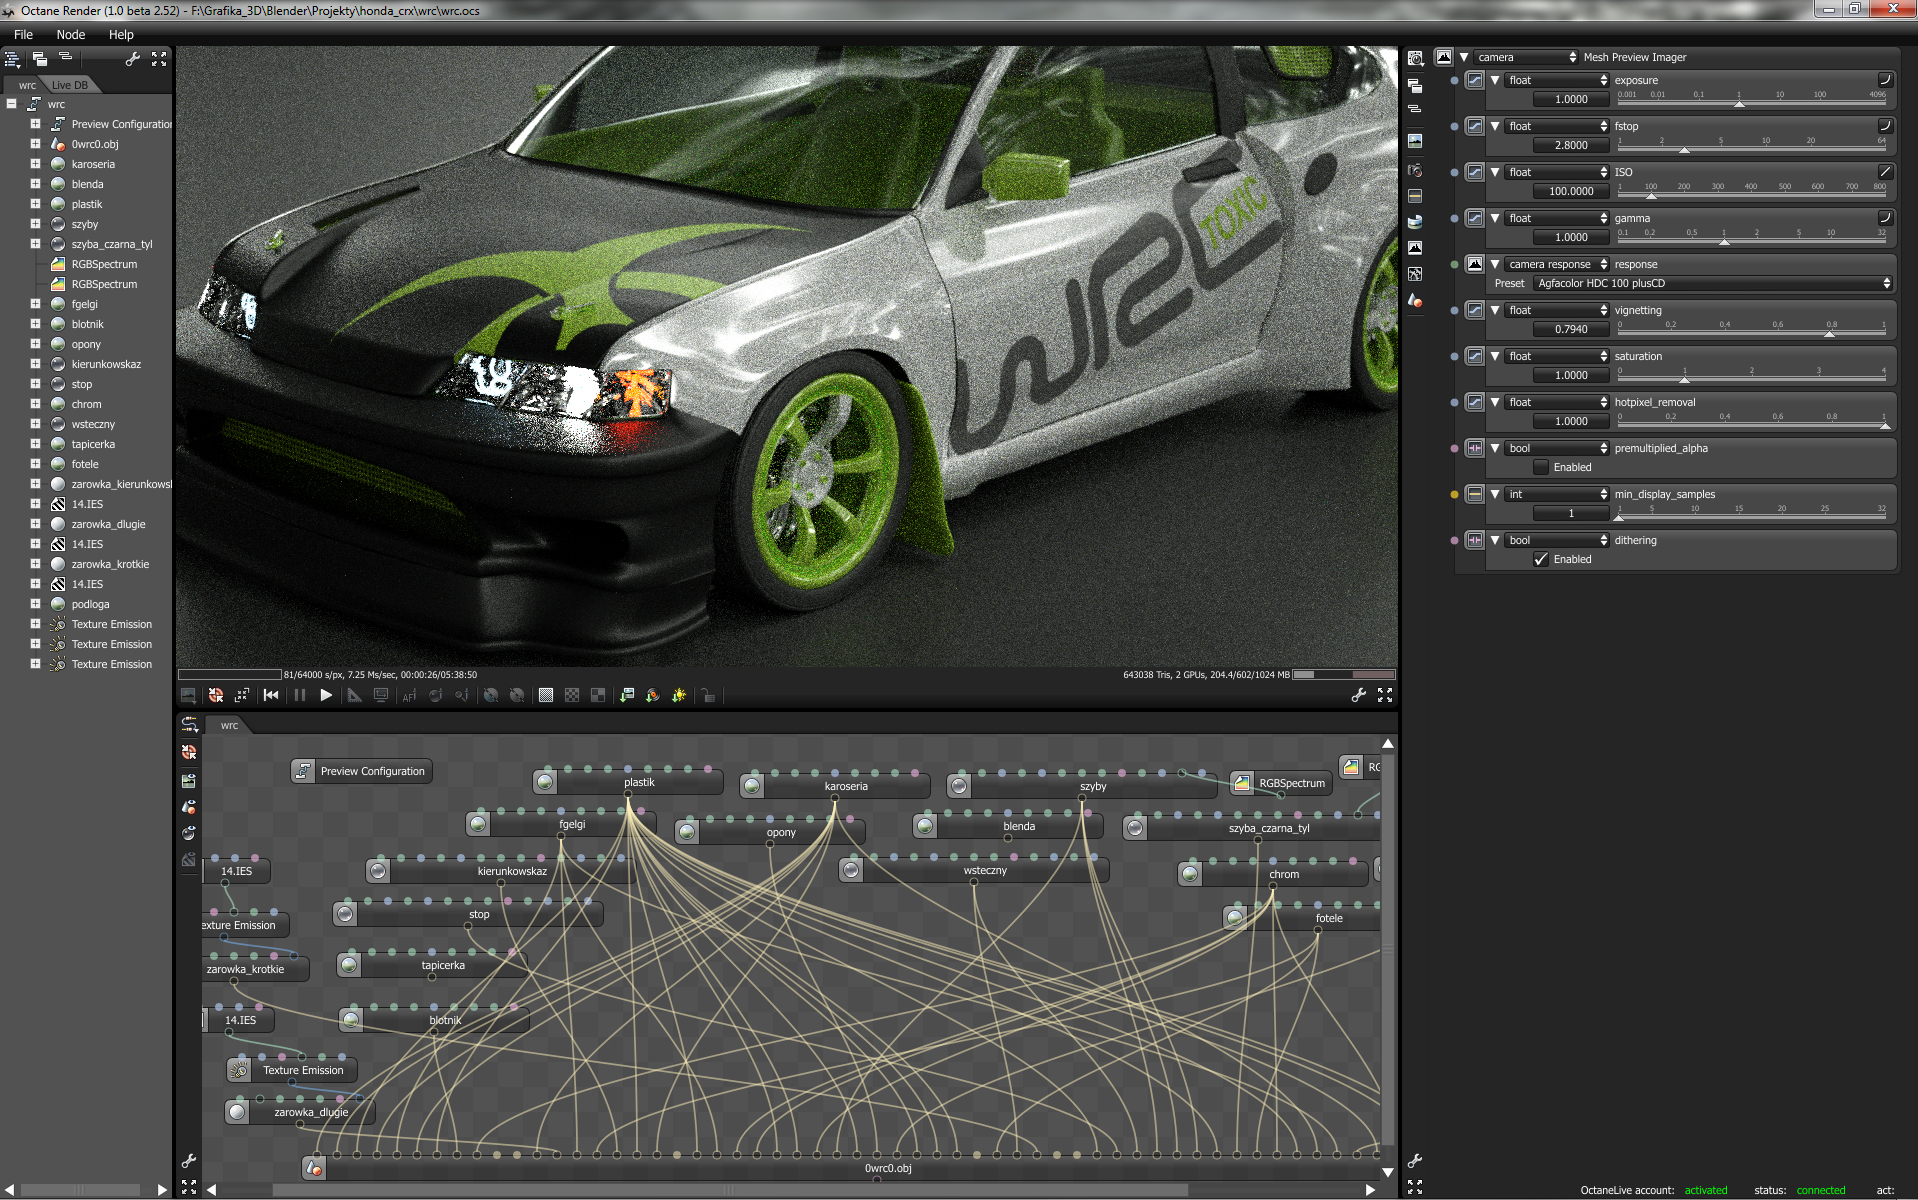Click the yellow-stripe kernel icon in inspector sidebar
Image resolution: width=1918 pixels, height=1200 pixels.
point(1415,196)
